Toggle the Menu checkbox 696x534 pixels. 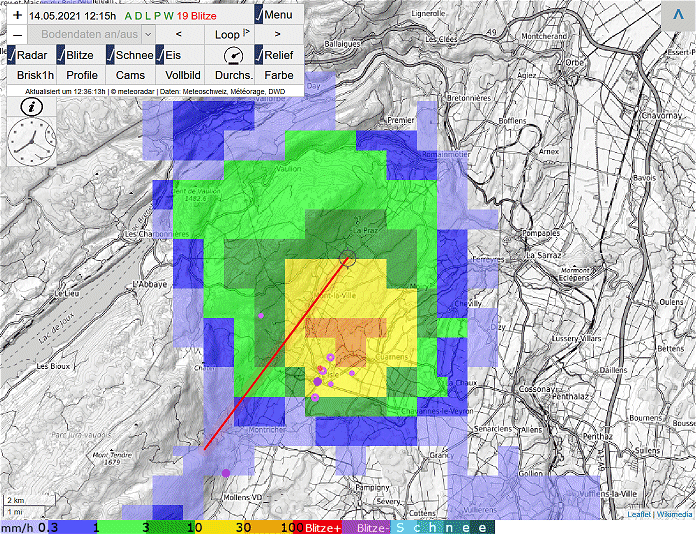tap(259, 15)
